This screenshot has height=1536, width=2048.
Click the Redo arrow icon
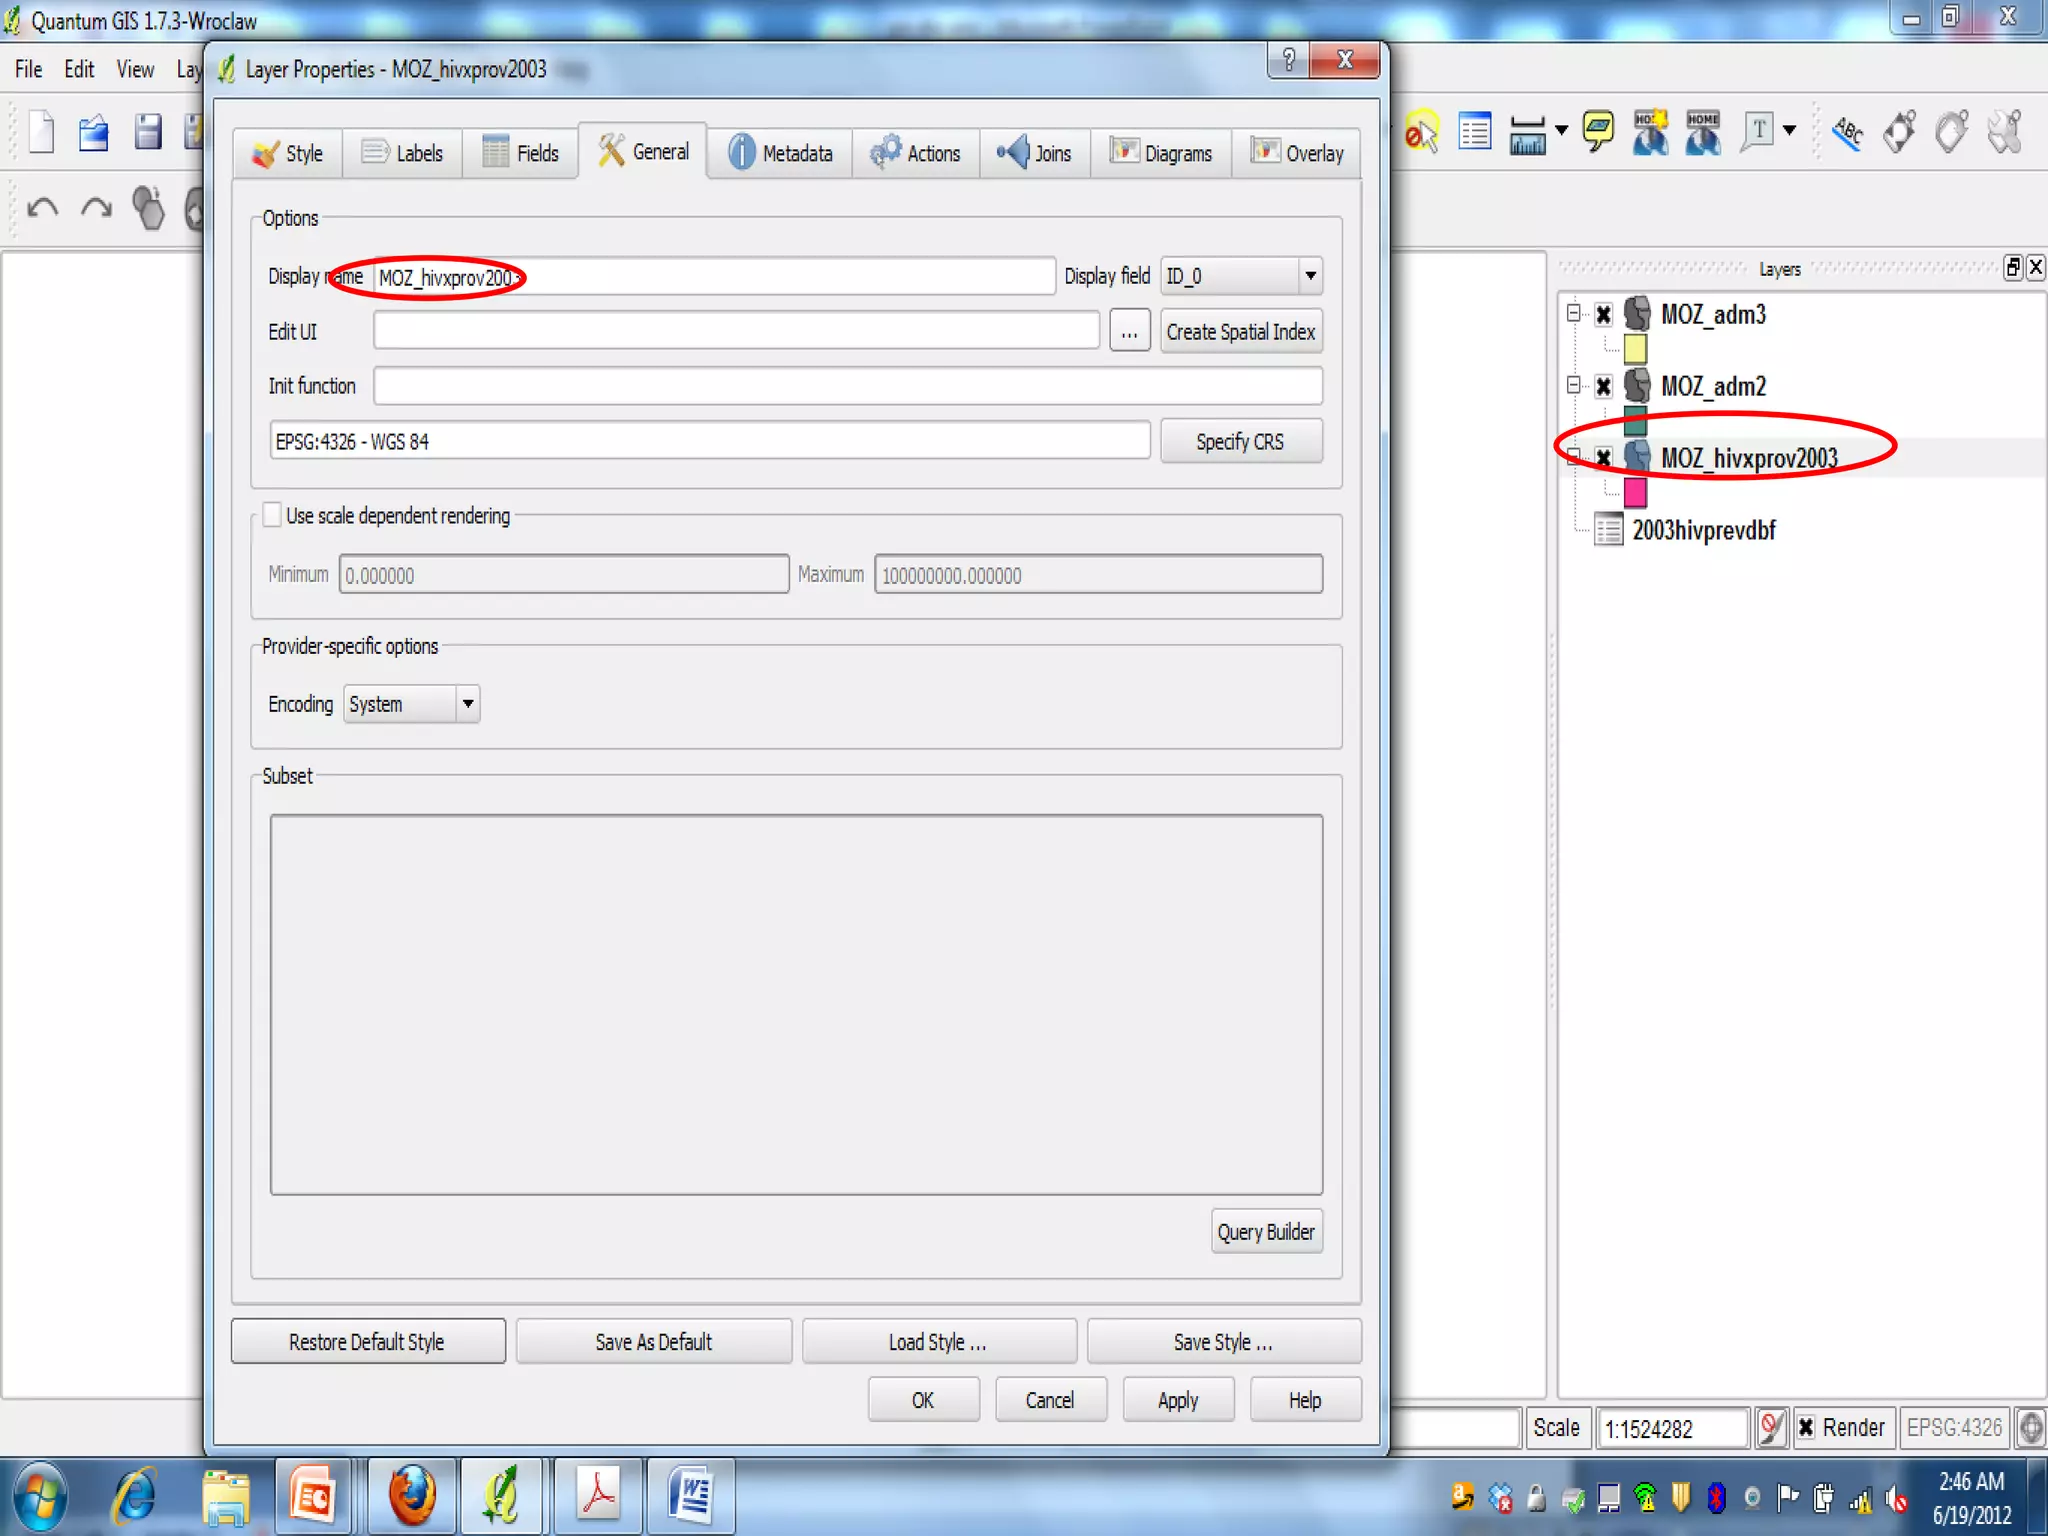pyautogui.click(x=96, y=208)
